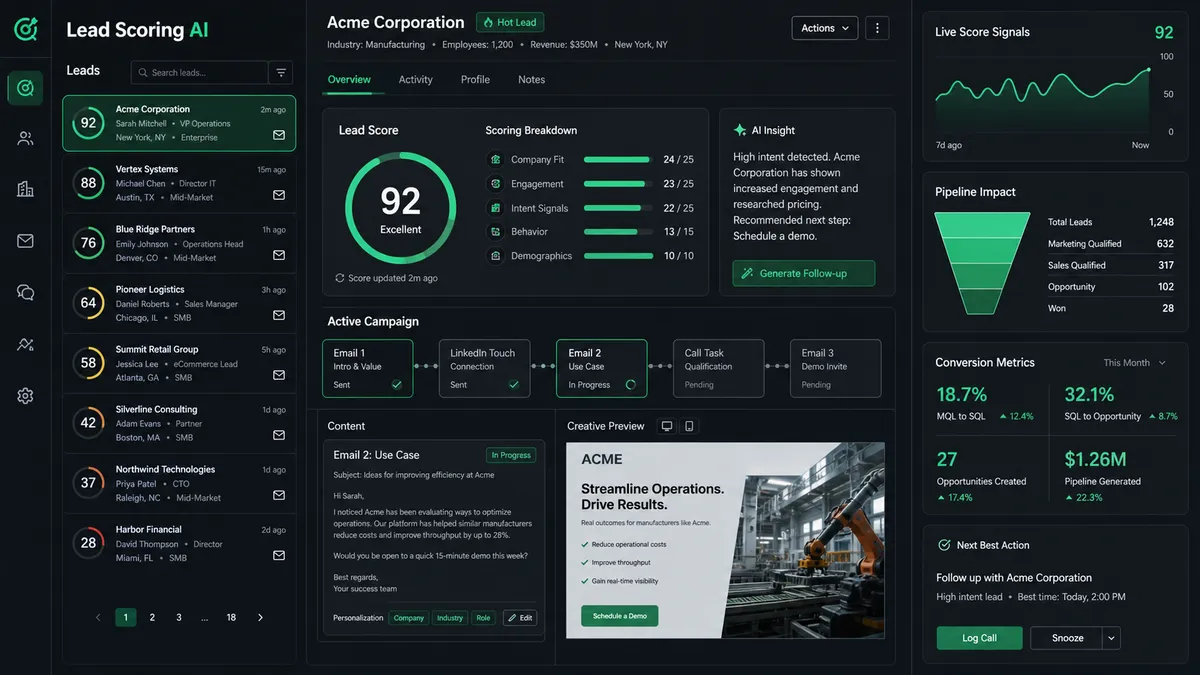Go to previous page of leads
This screenshot has height=675, width=1200.
point(98,618)
